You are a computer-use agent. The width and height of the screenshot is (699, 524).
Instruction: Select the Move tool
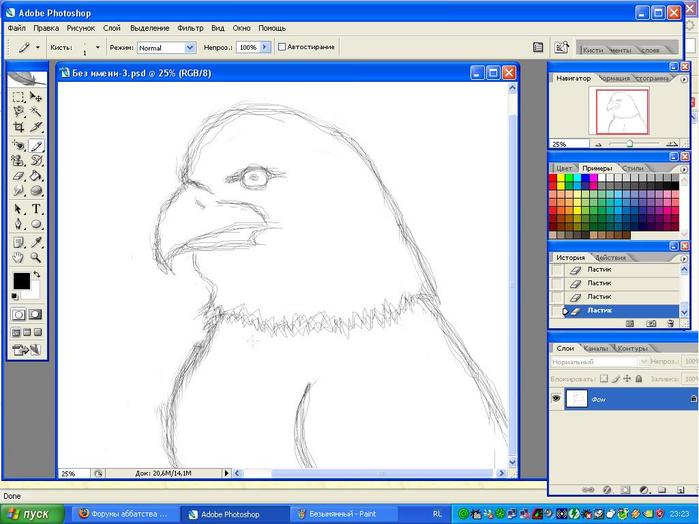click(x=37, y=97)
